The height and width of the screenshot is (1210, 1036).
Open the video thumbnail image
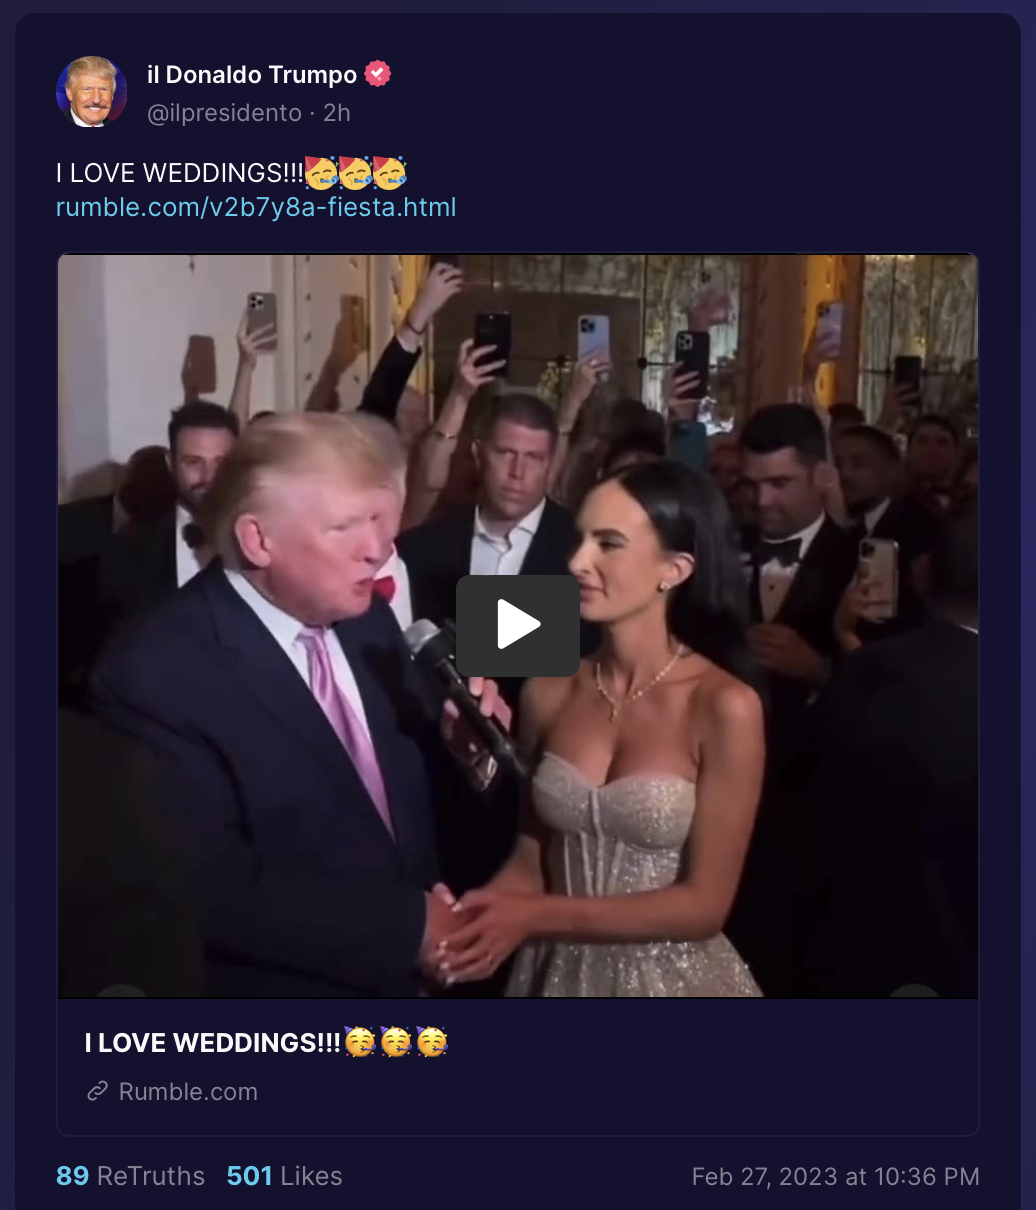pos(518,626)
